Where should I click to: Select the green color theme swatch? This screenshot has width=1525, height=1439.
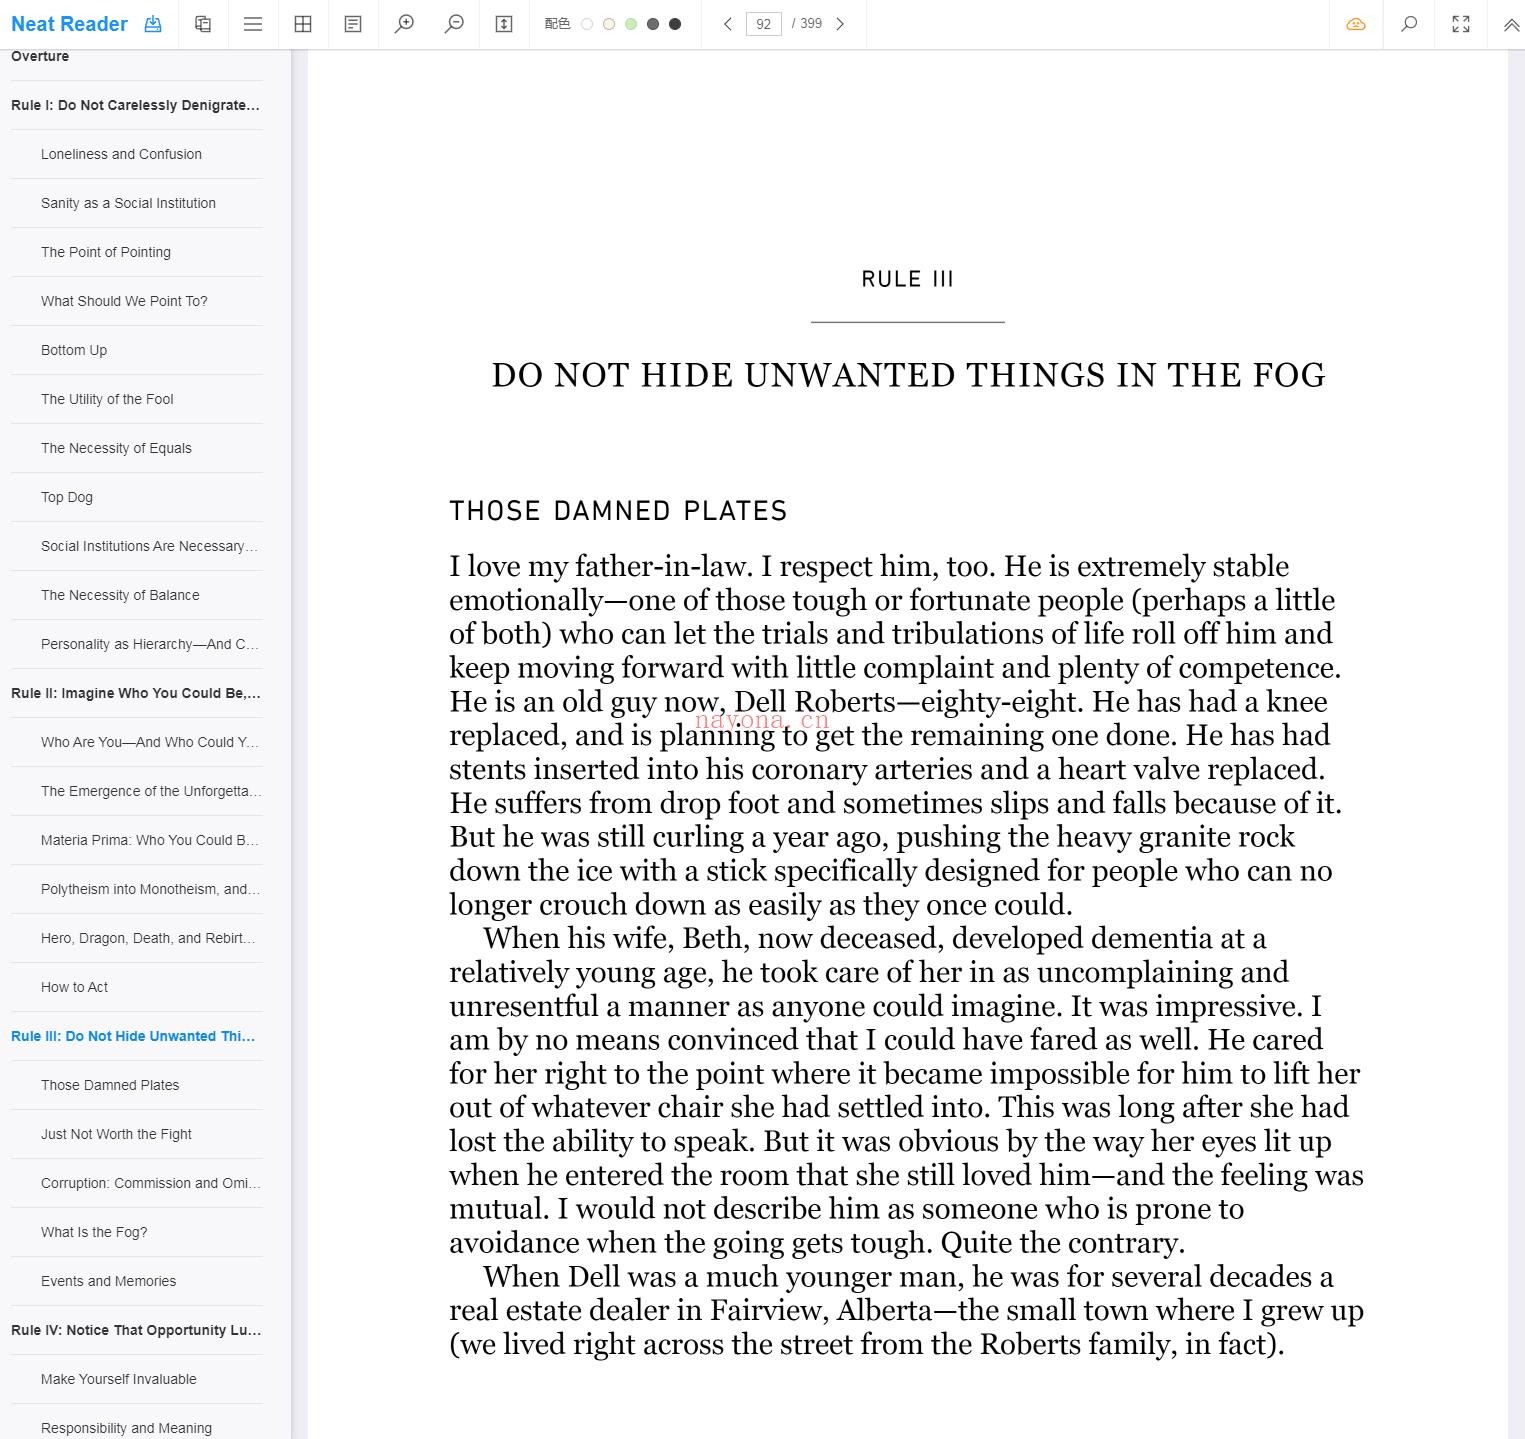[631, 24]
